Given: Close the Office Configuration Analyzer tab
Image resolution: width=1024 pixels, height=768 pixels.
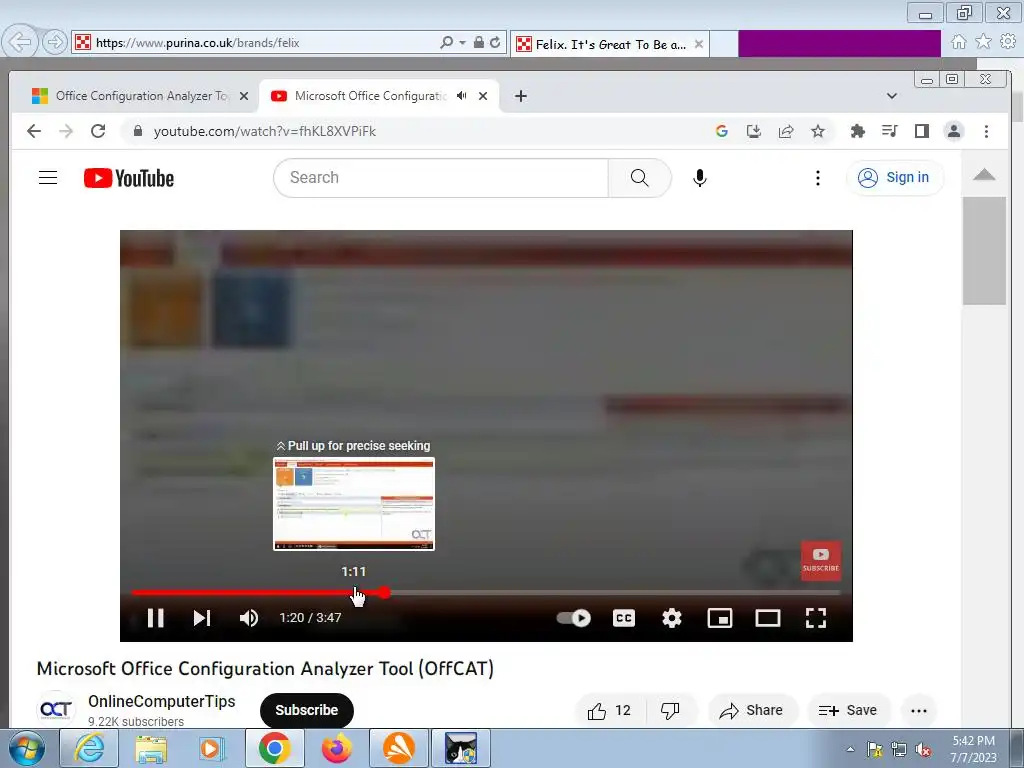Looking at the screenshot, I should (x=244, y=96).
